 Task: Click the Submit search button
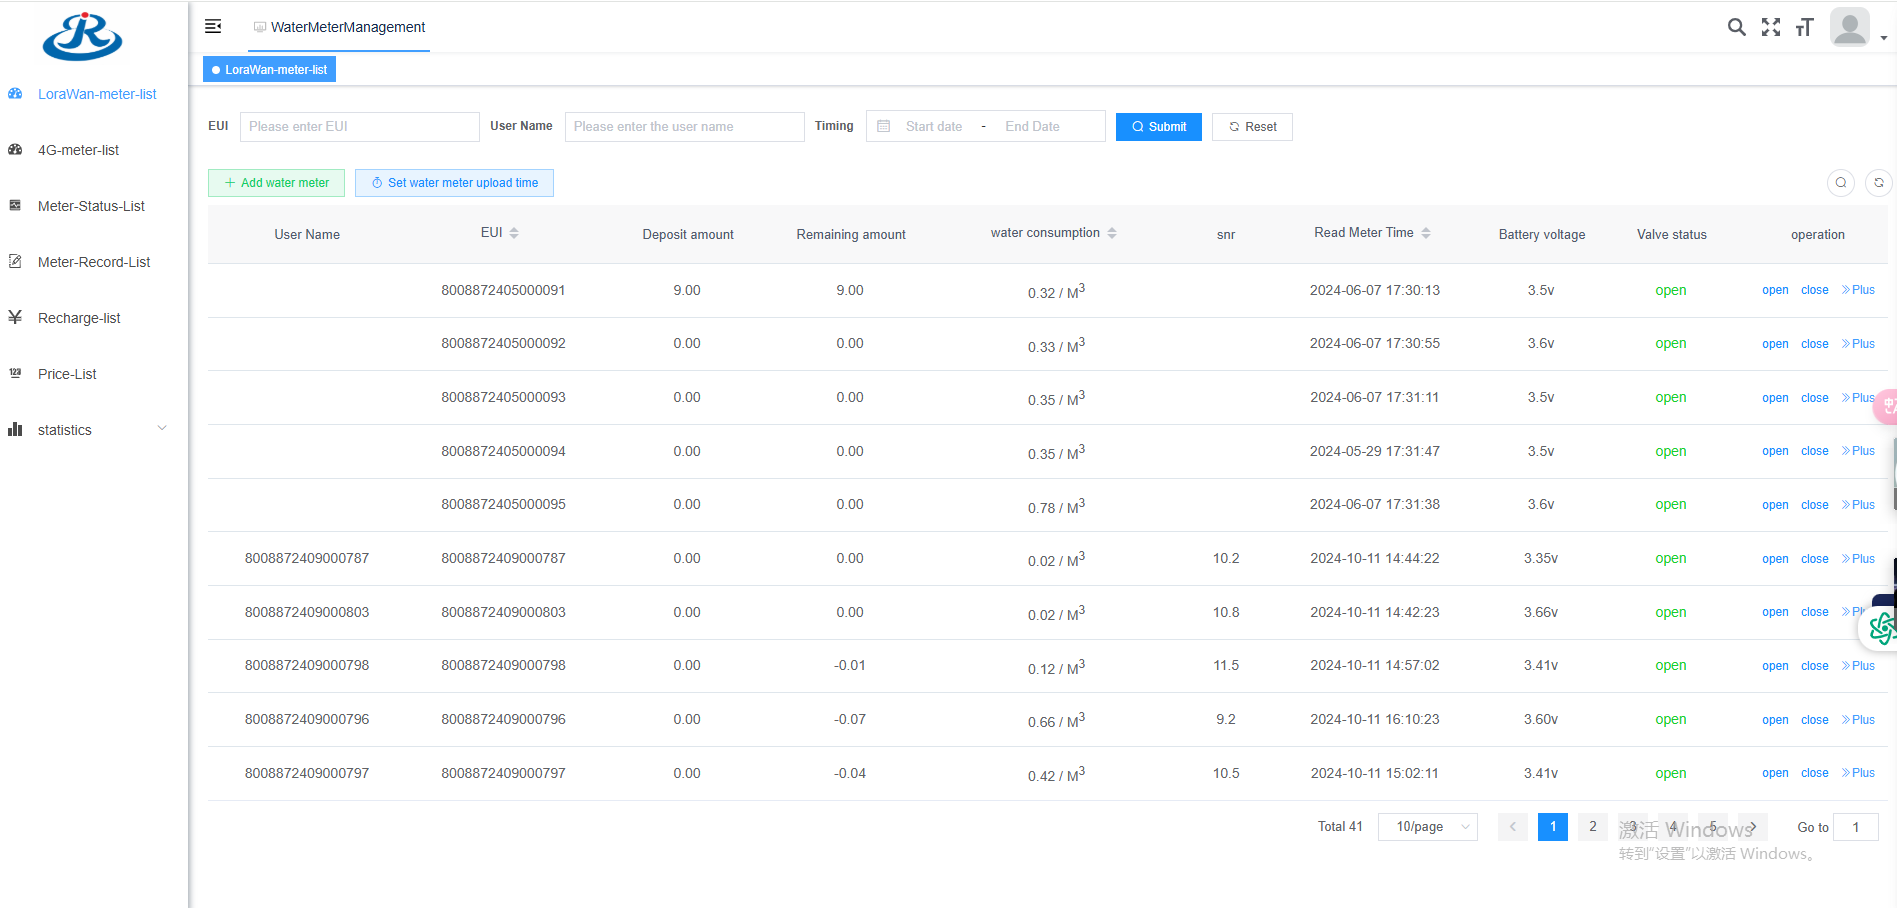tap(1159, 126)
